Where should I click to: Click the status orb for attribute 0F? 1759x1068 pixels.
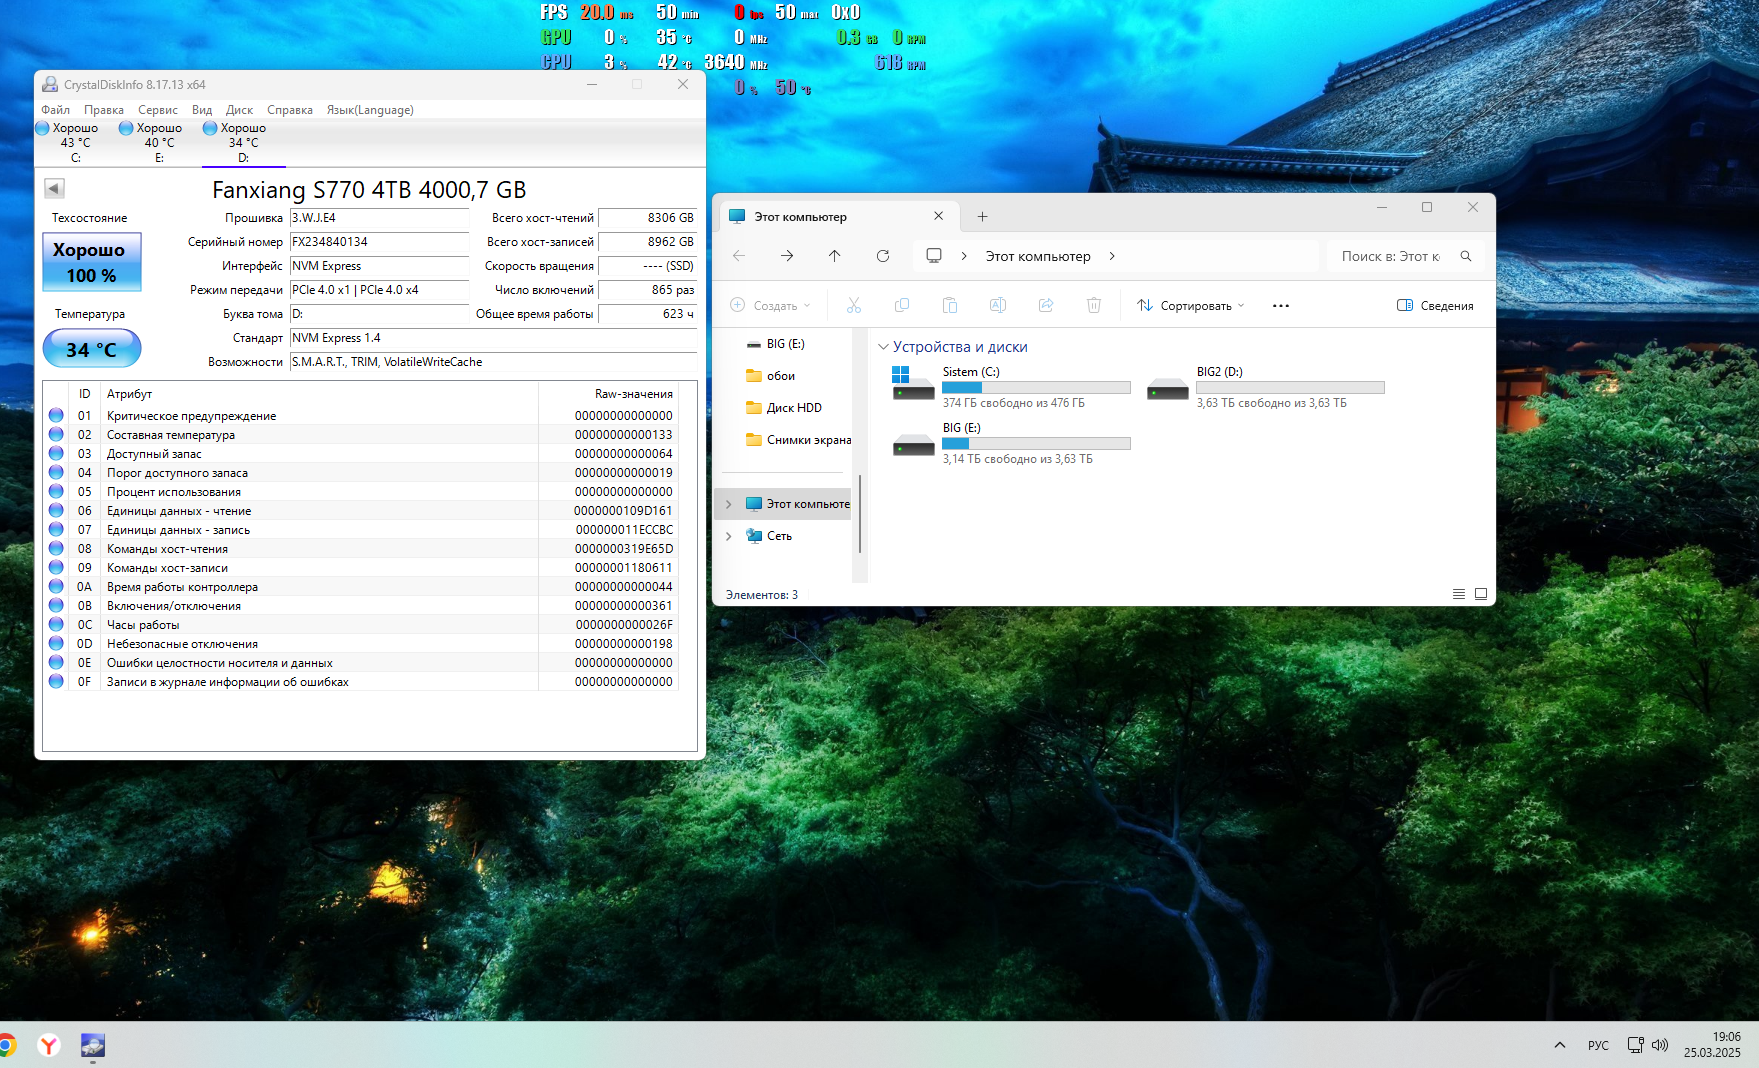point(56,682)
